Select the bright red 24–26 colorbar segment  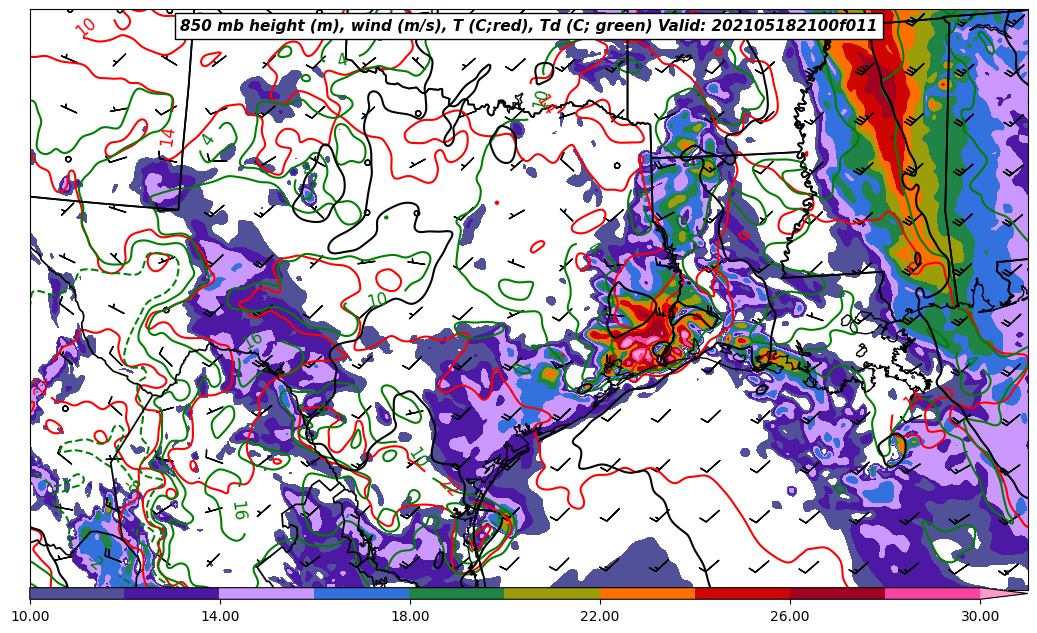742,593
